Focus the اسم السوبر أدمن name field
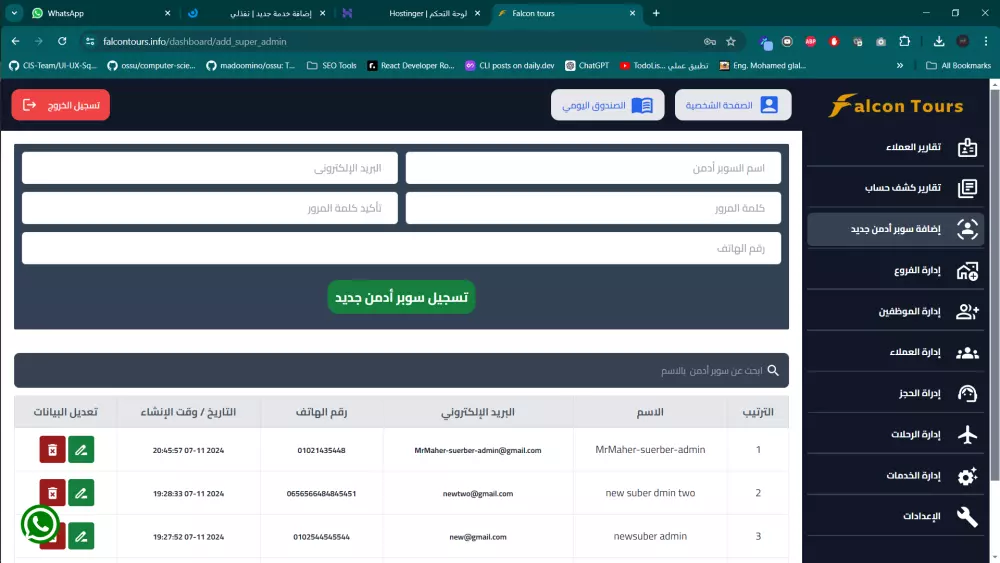 (x=593, y=168)
